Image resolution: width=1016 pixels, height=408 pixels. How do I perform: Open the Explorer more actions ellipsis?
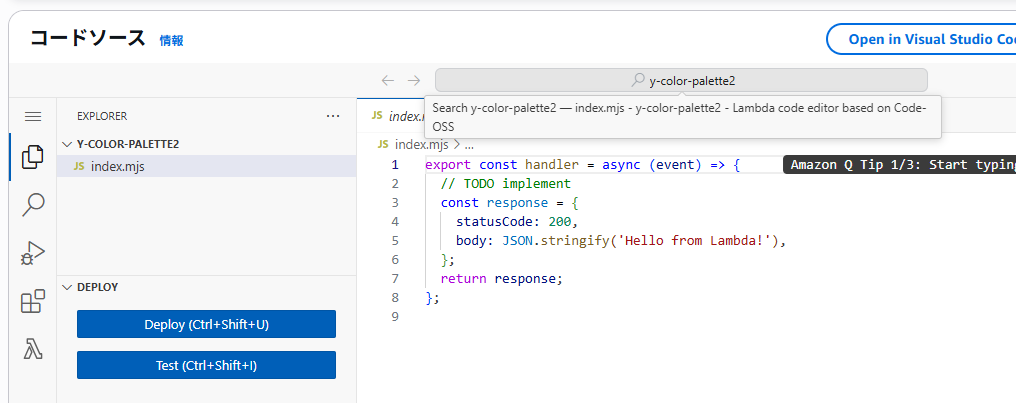(x=333, y=116)
